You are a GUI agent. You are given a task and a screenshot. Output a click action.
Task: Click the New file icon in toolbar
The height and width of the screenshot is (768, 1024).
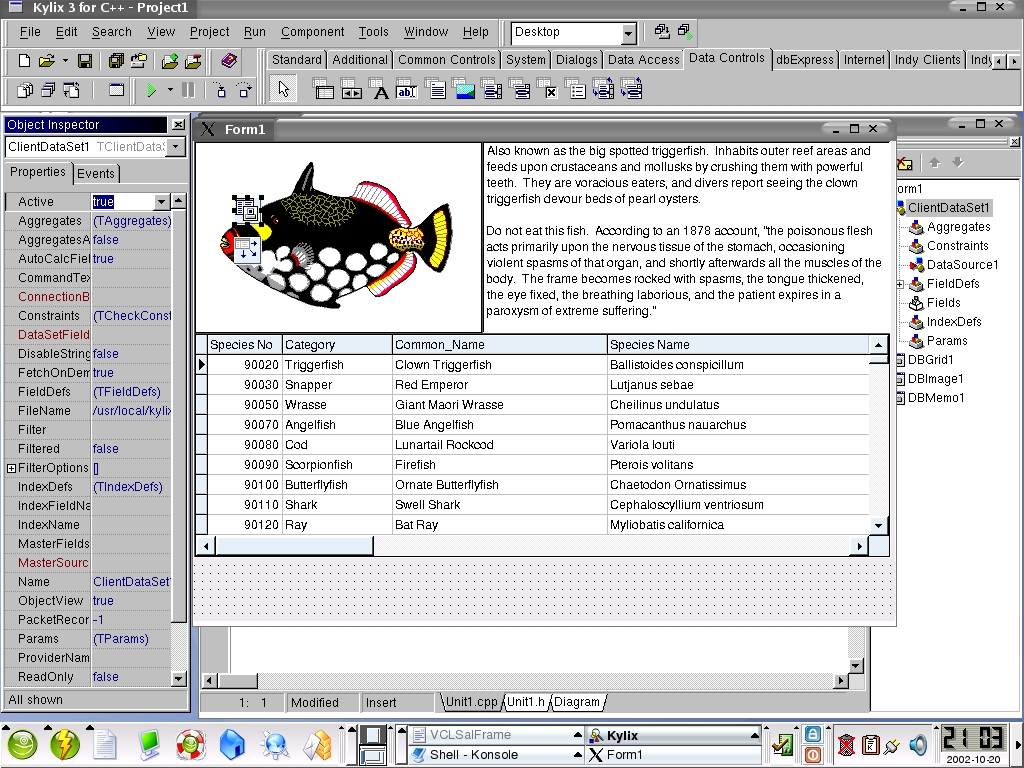click(24, 61)
